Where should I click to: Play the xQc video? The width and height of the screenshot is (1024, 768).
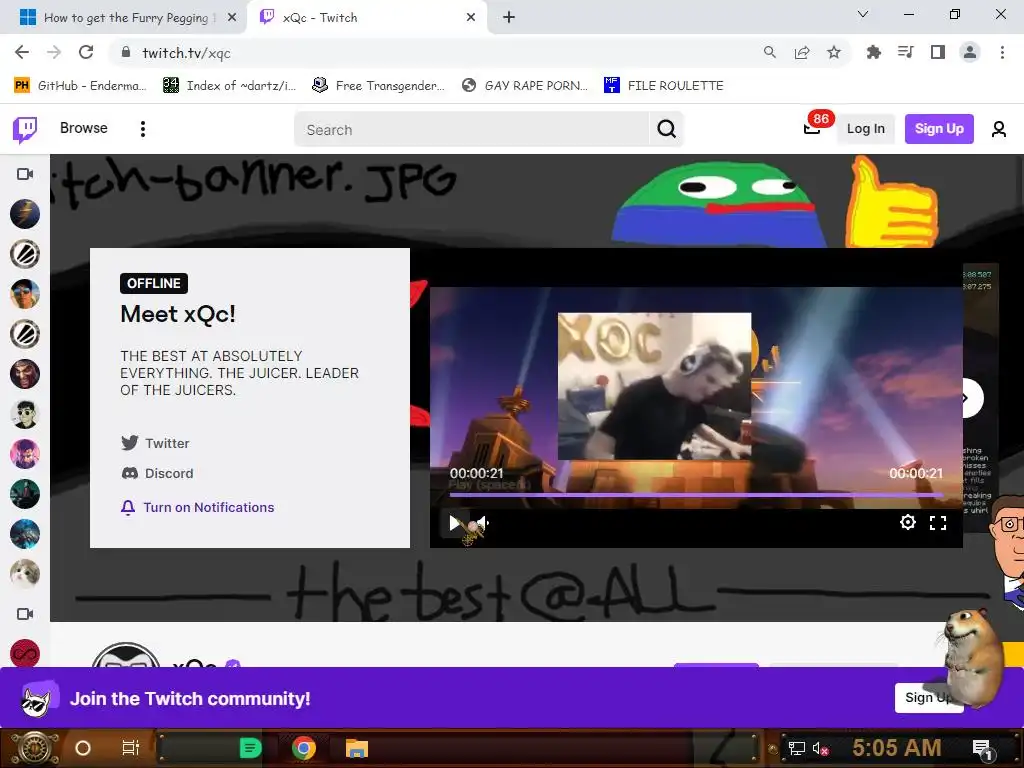(455, 522)
